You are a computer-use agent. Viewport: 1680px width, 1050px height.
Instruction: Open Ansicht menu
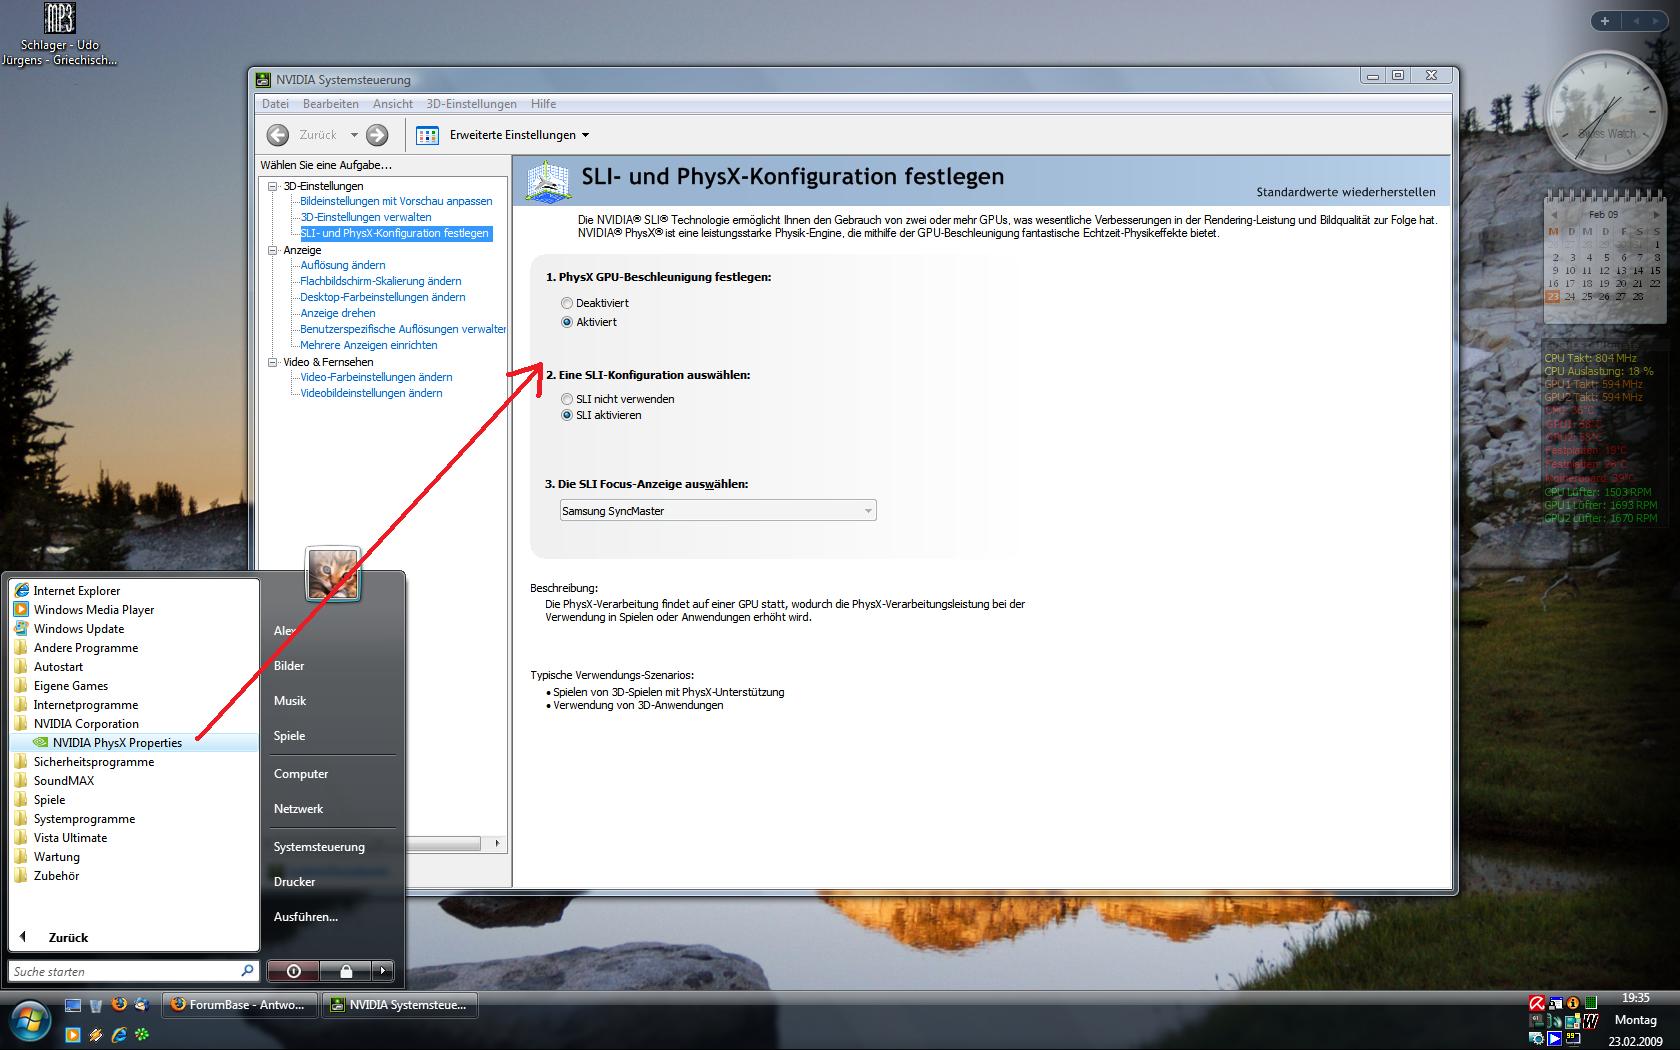tap(393, 104)
